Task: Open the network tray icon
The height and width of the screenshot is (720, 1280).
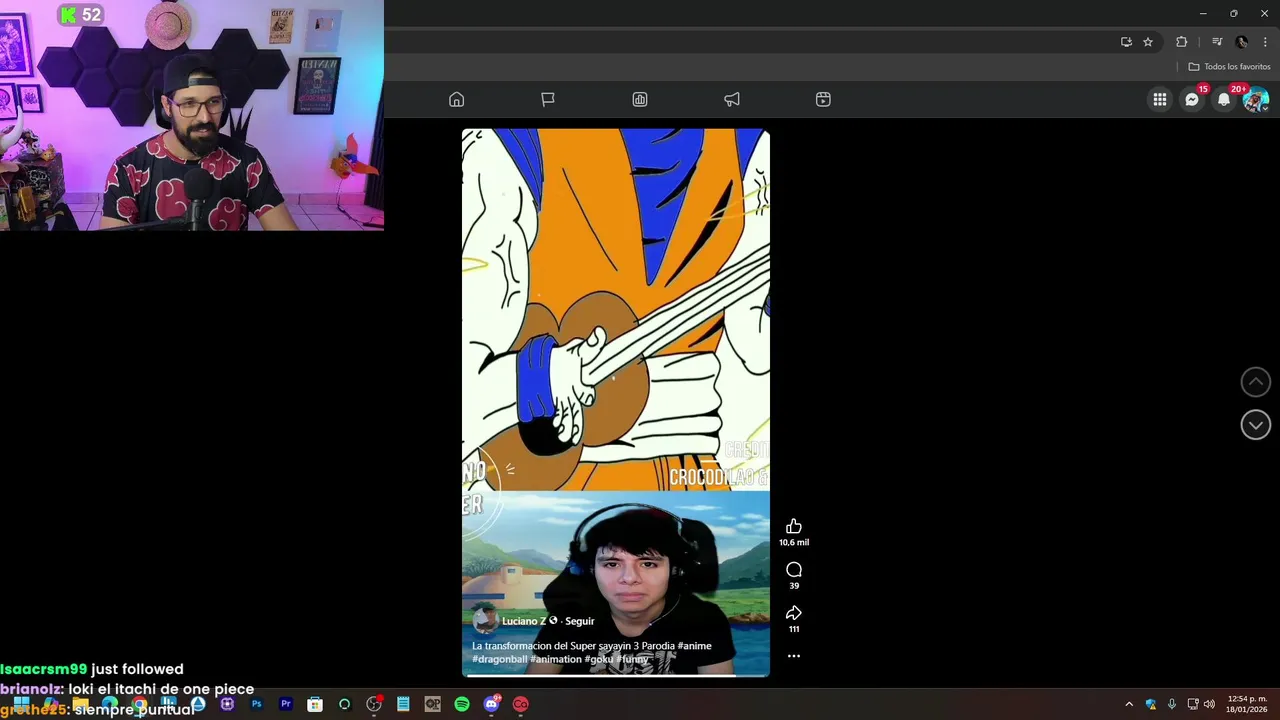Action: coord(1192,704)
